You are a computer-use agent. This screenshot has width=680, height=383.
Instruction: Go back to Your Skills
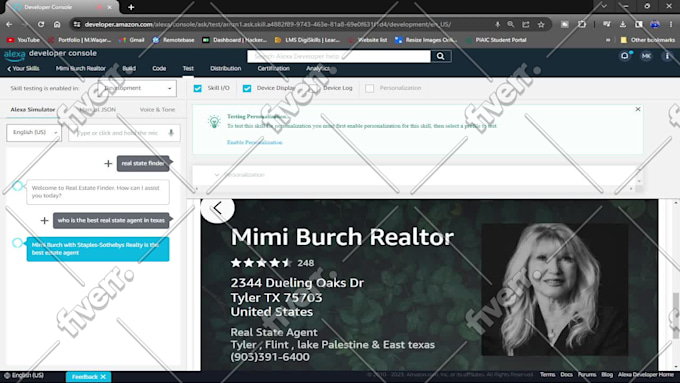click(23, 69)
